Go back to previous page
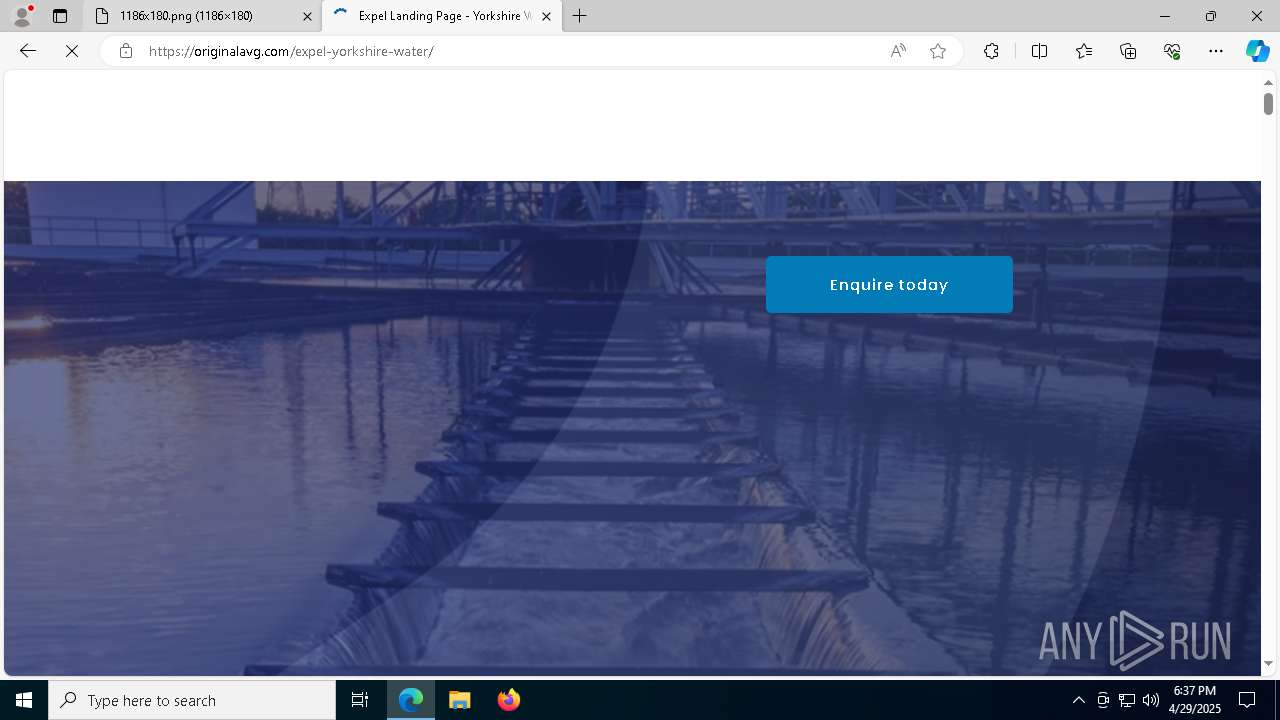This screenshot has width=1280, height=720. (x=28, y=51)
